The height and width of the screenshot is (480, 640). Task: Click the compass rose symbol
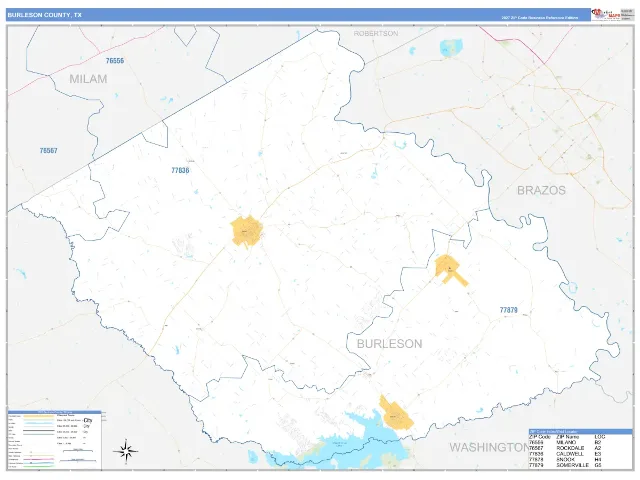(x=126, y=451)
